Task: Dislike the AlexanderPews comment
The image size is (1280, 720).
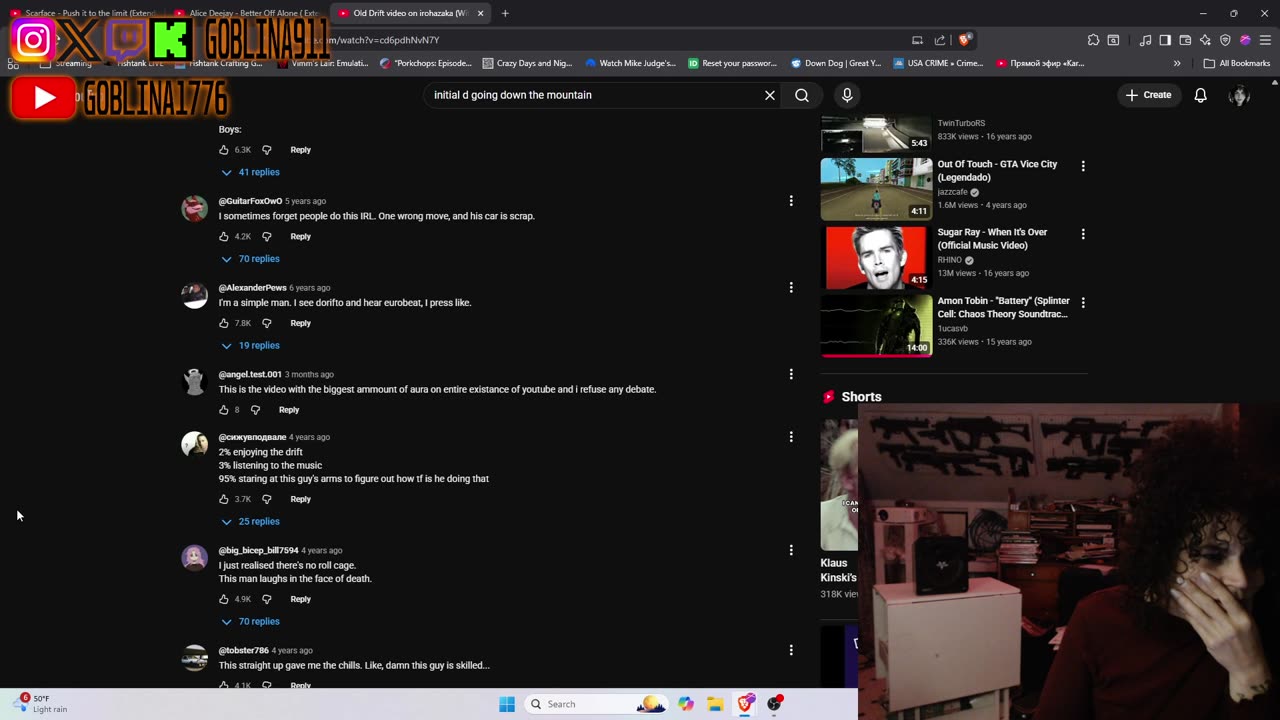Action: 267,323
